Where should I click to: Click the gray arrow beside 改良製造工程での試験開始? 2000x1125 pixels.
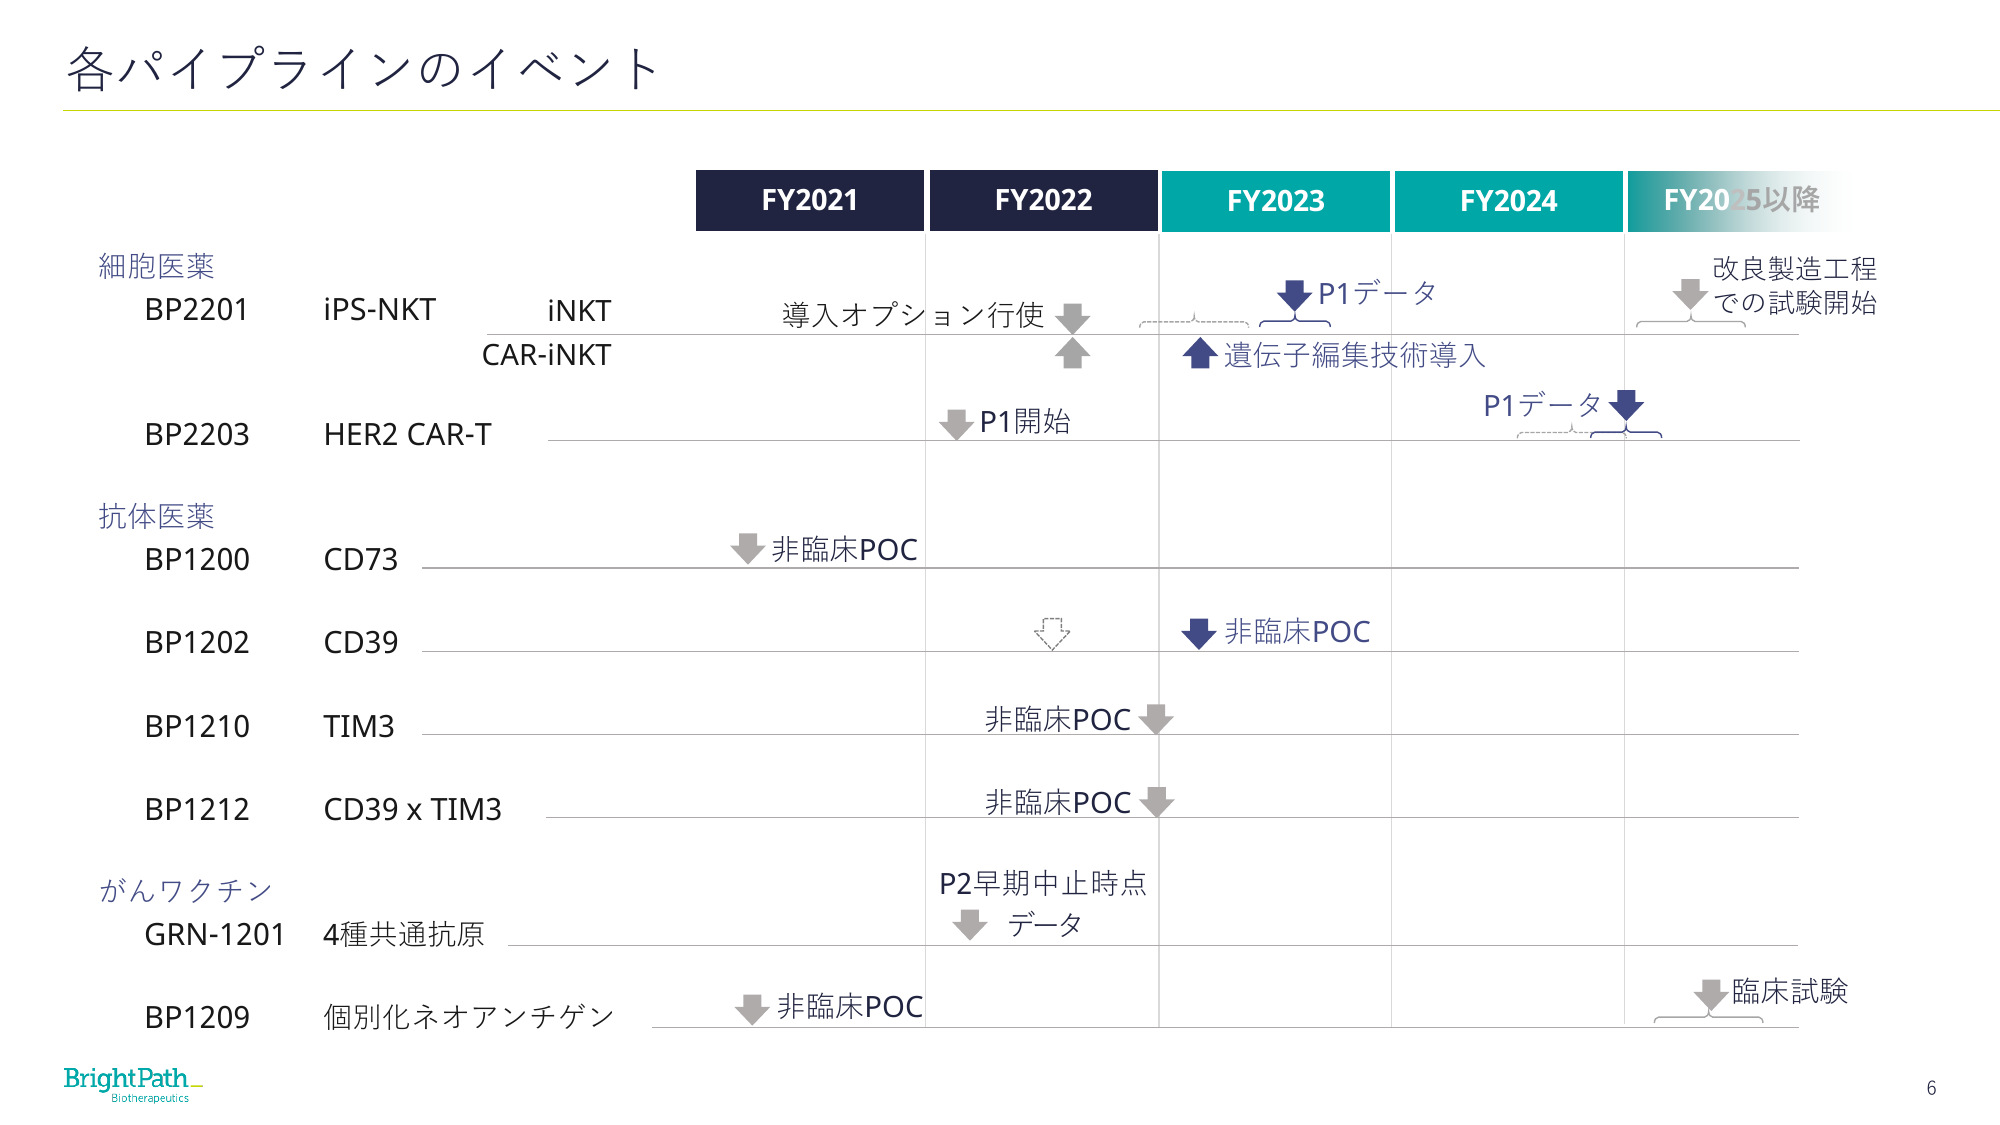click(1690, 295)
